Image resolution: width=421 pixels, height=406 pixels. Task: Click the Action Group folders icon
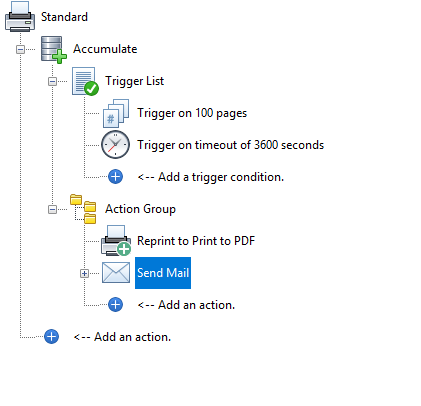[83, 209]
